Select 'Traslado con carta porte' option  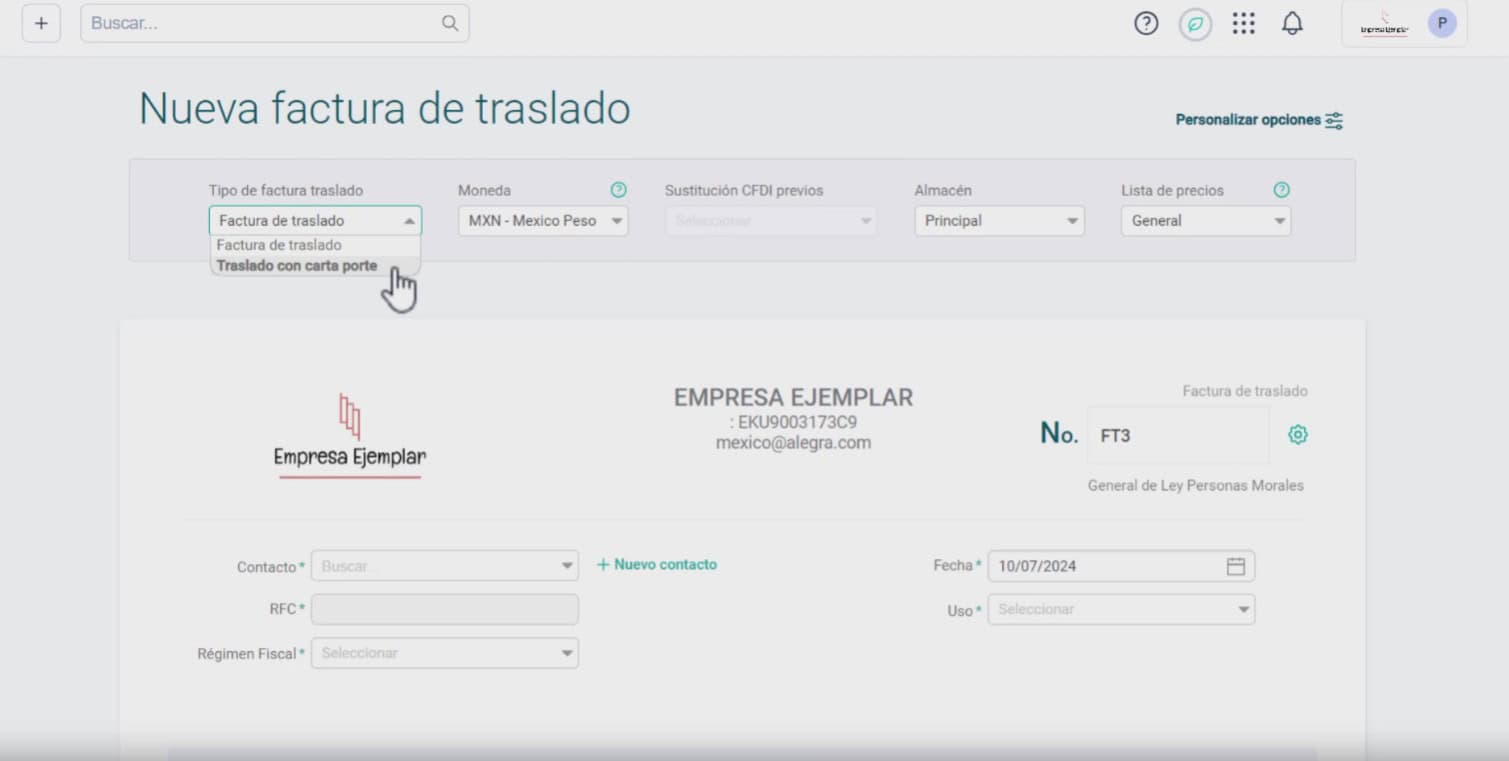(x=297, y=266)
